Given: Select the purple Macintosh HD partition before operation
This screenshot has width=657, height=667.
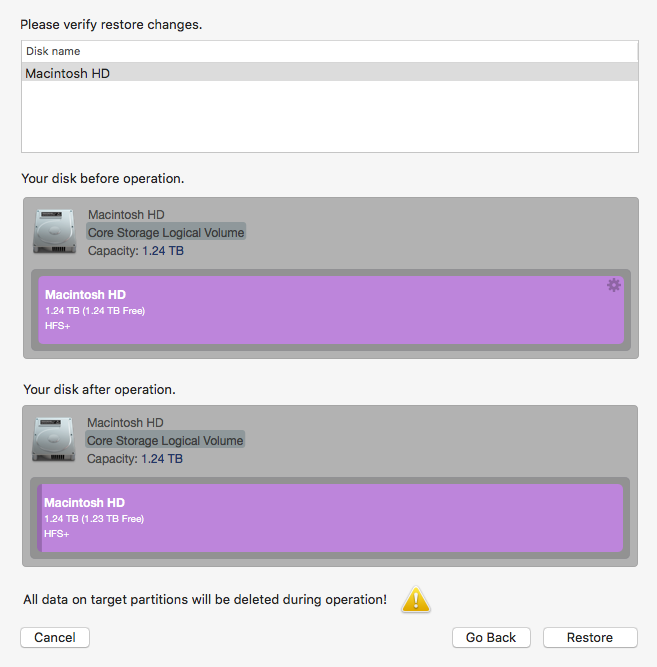Looking at the screenshot, I should click(331, 310).
